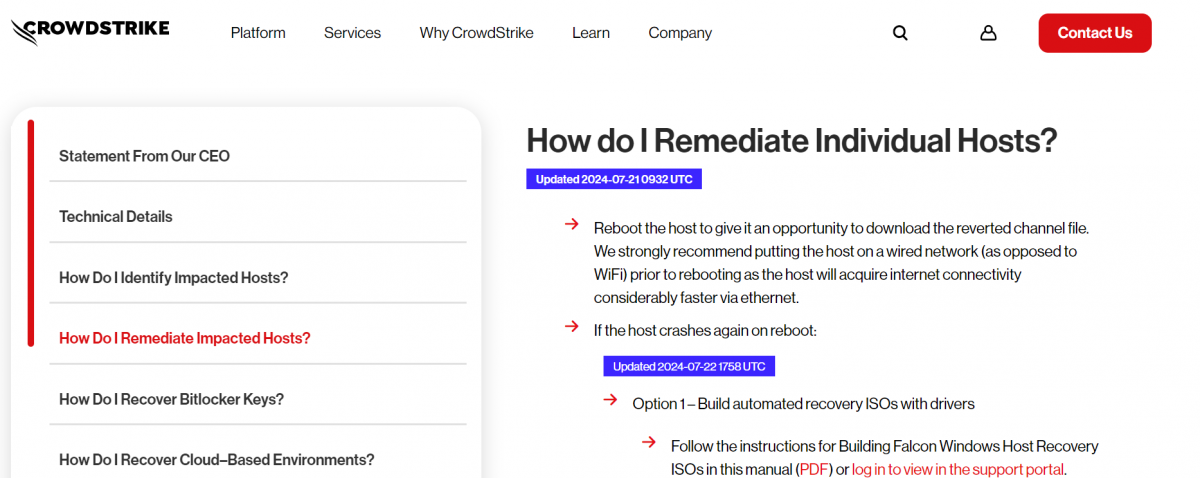Image resolution: width=1200 pixels, height=478 pixels.
Task: Expand the Learn navigation menu
Action: pyautogui.click(x=591, y=33)
